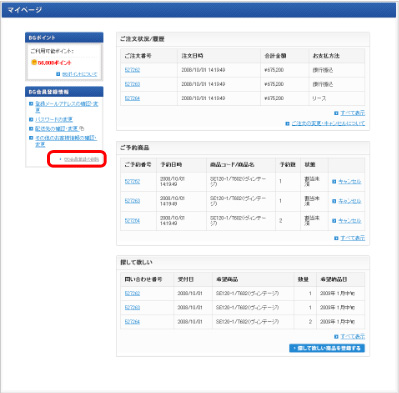The height and width of the screenshot is (393, 399).
Task: Click the arrow icon beside the delivery address link
Action: coord(31,128)
